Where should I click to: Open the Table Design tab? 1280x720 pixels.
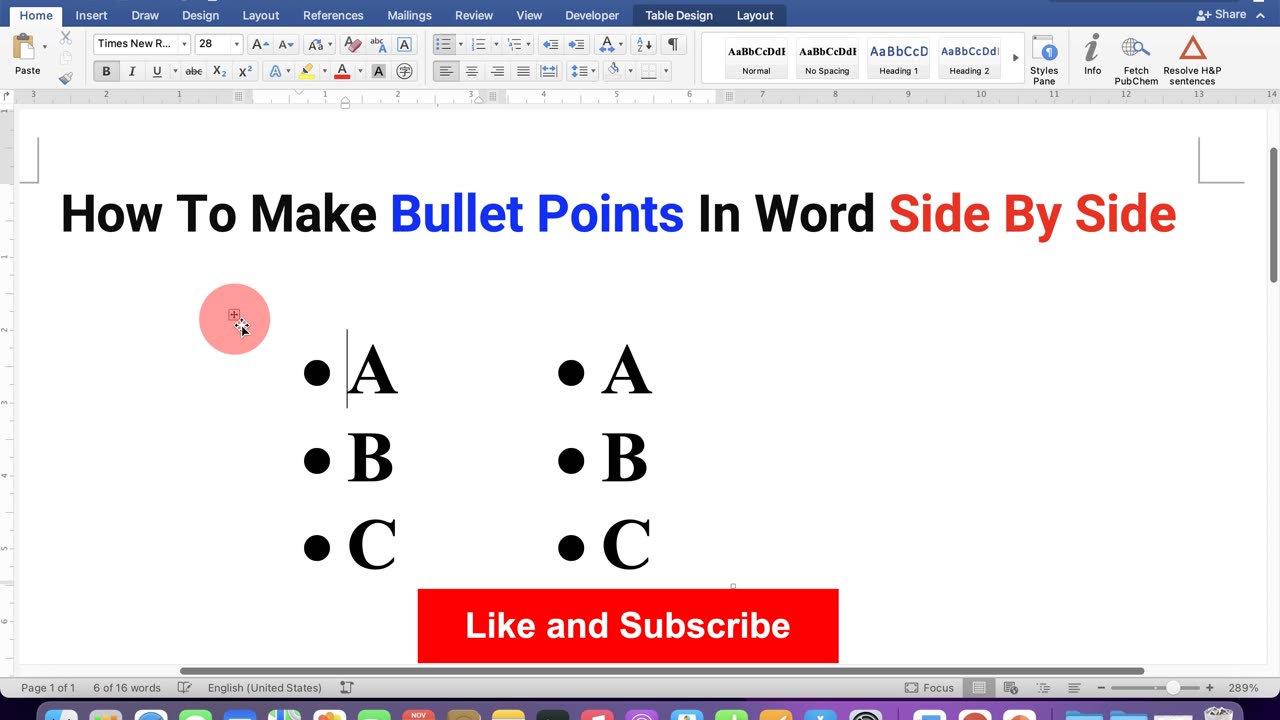pyautogui.click(x=679, y=15)
